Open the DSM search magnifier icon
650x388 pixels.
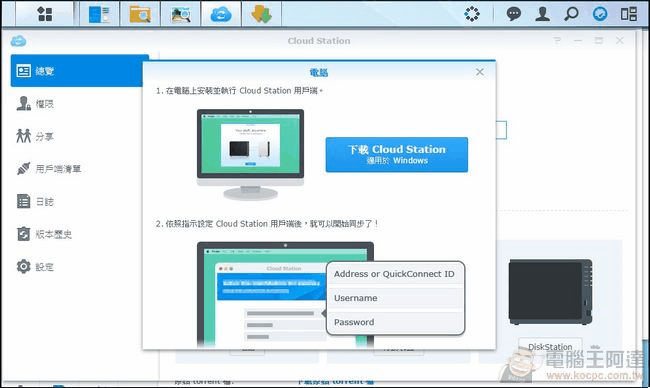(x=571, y=14)
